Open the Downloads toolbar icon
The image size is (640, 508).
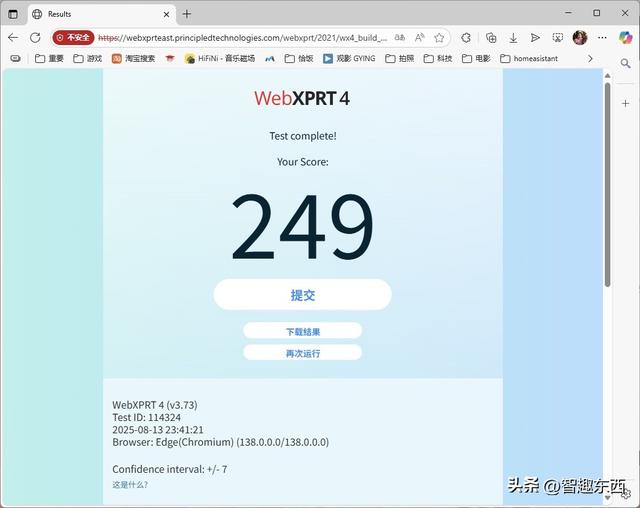pos(513,38)
